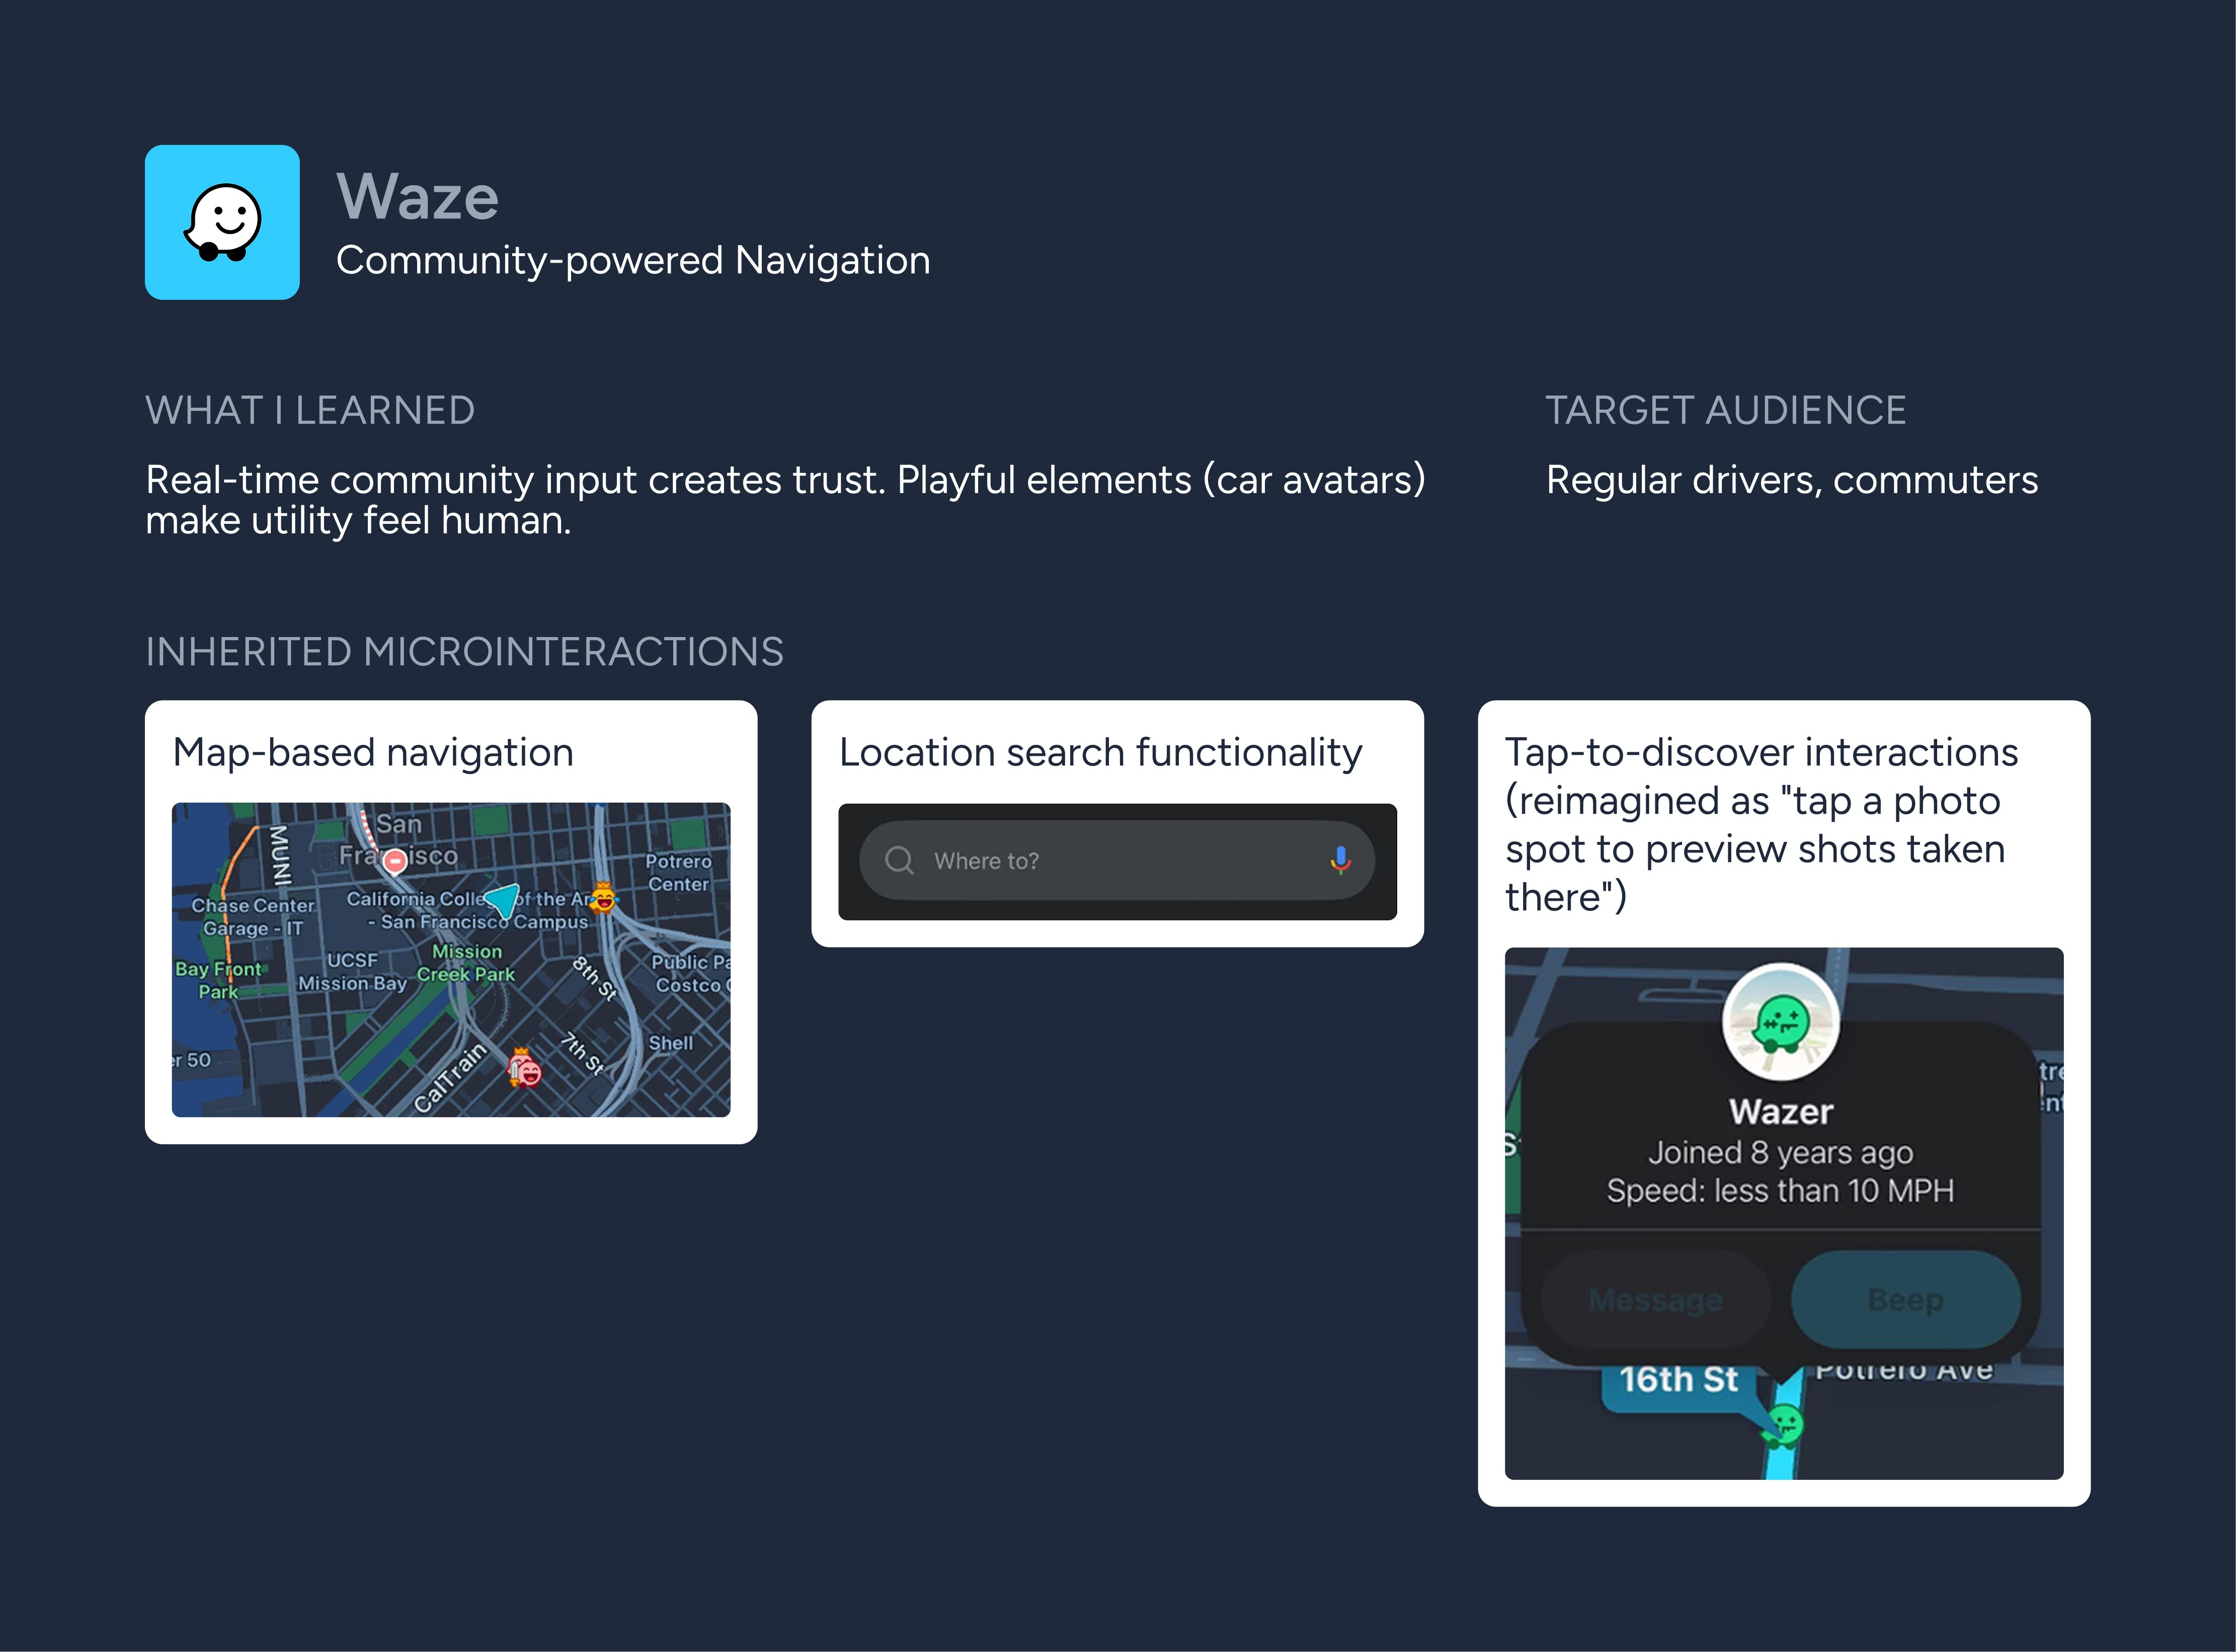
Task: Click the Mission Creek Park map label
Action: (x=466, y=963)
